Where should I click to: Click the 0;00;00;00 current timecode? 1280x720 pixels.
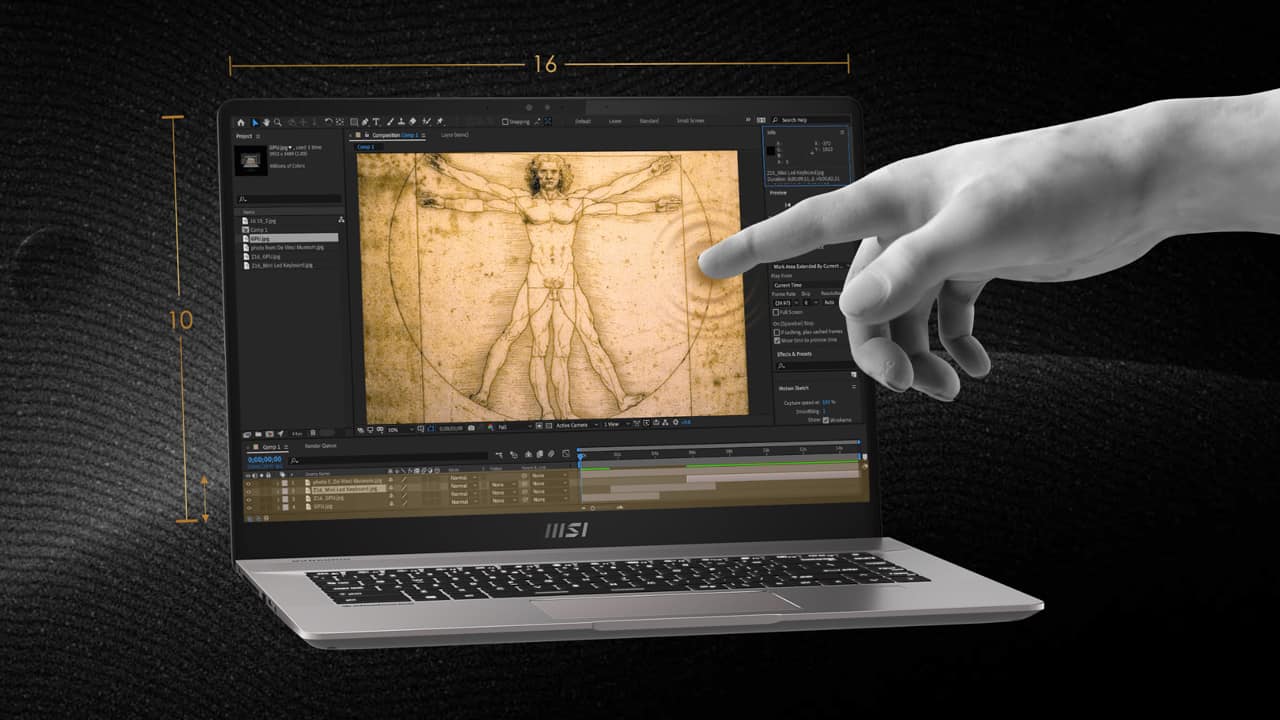point(265,459)
